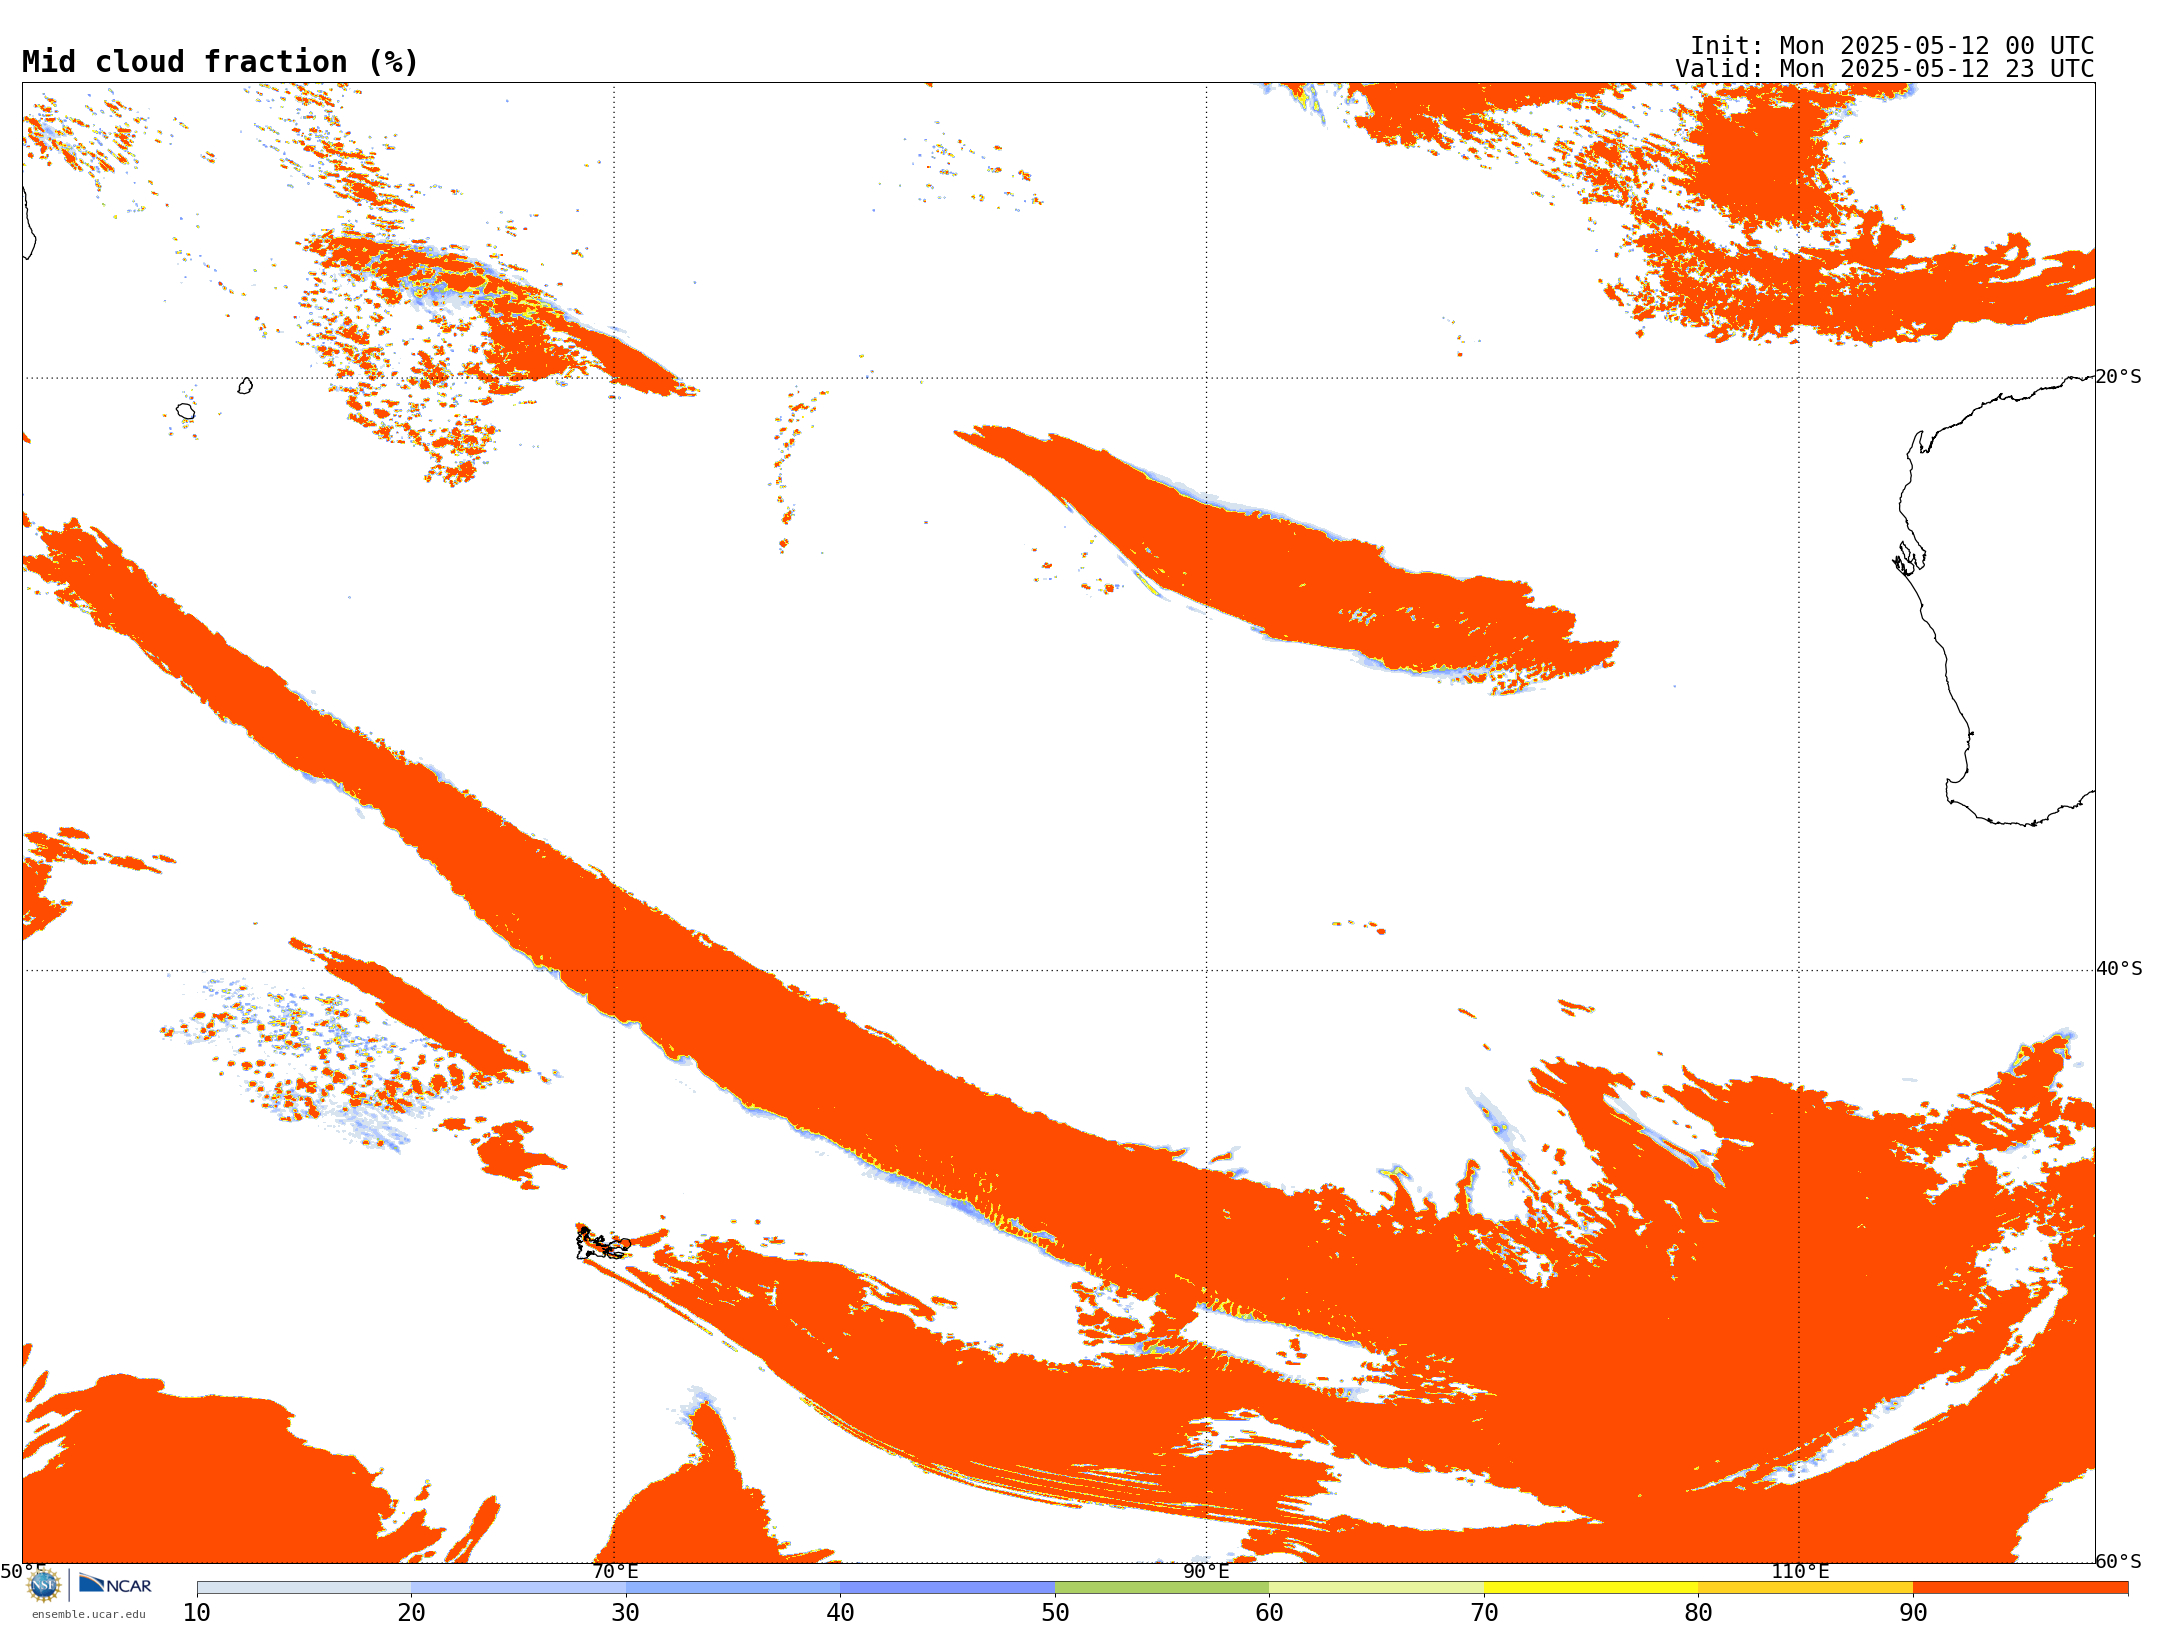Click the colorbar label '30'
Image resolution: width=2160 pixels, height=1626 pixels.
626,1613
